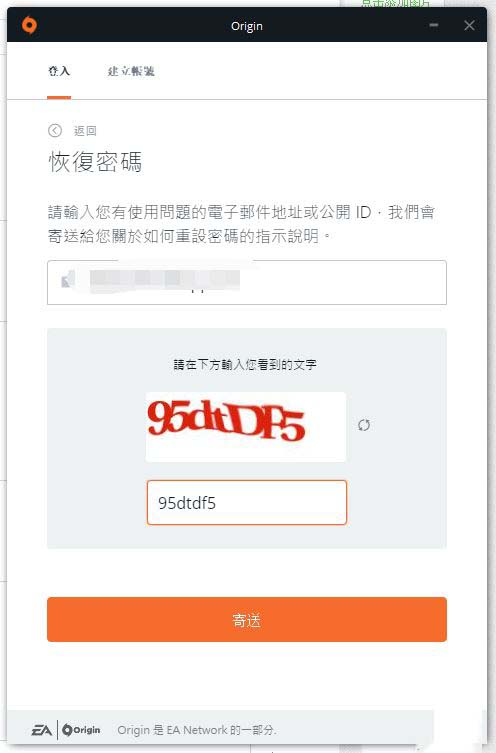
Task: Click the Origin logo in the footer
Action: (81, 730)
